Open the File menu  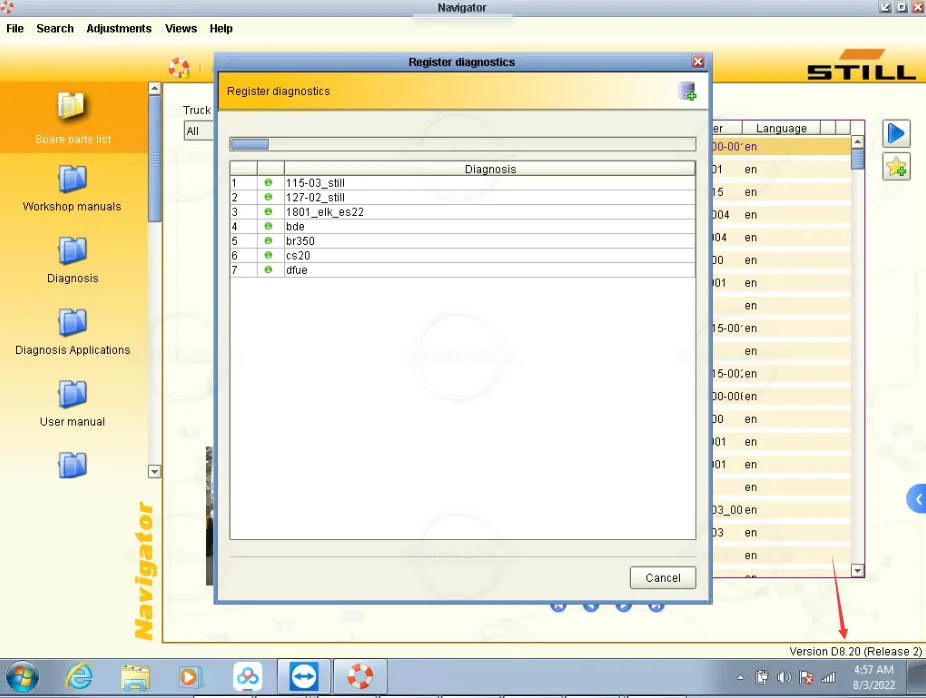[x=15, y=29]
